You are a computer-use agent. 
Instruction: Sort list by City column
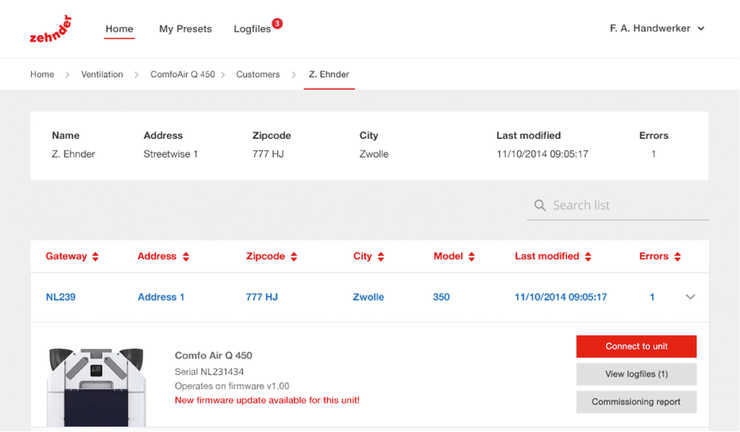[x=369, y=257]
